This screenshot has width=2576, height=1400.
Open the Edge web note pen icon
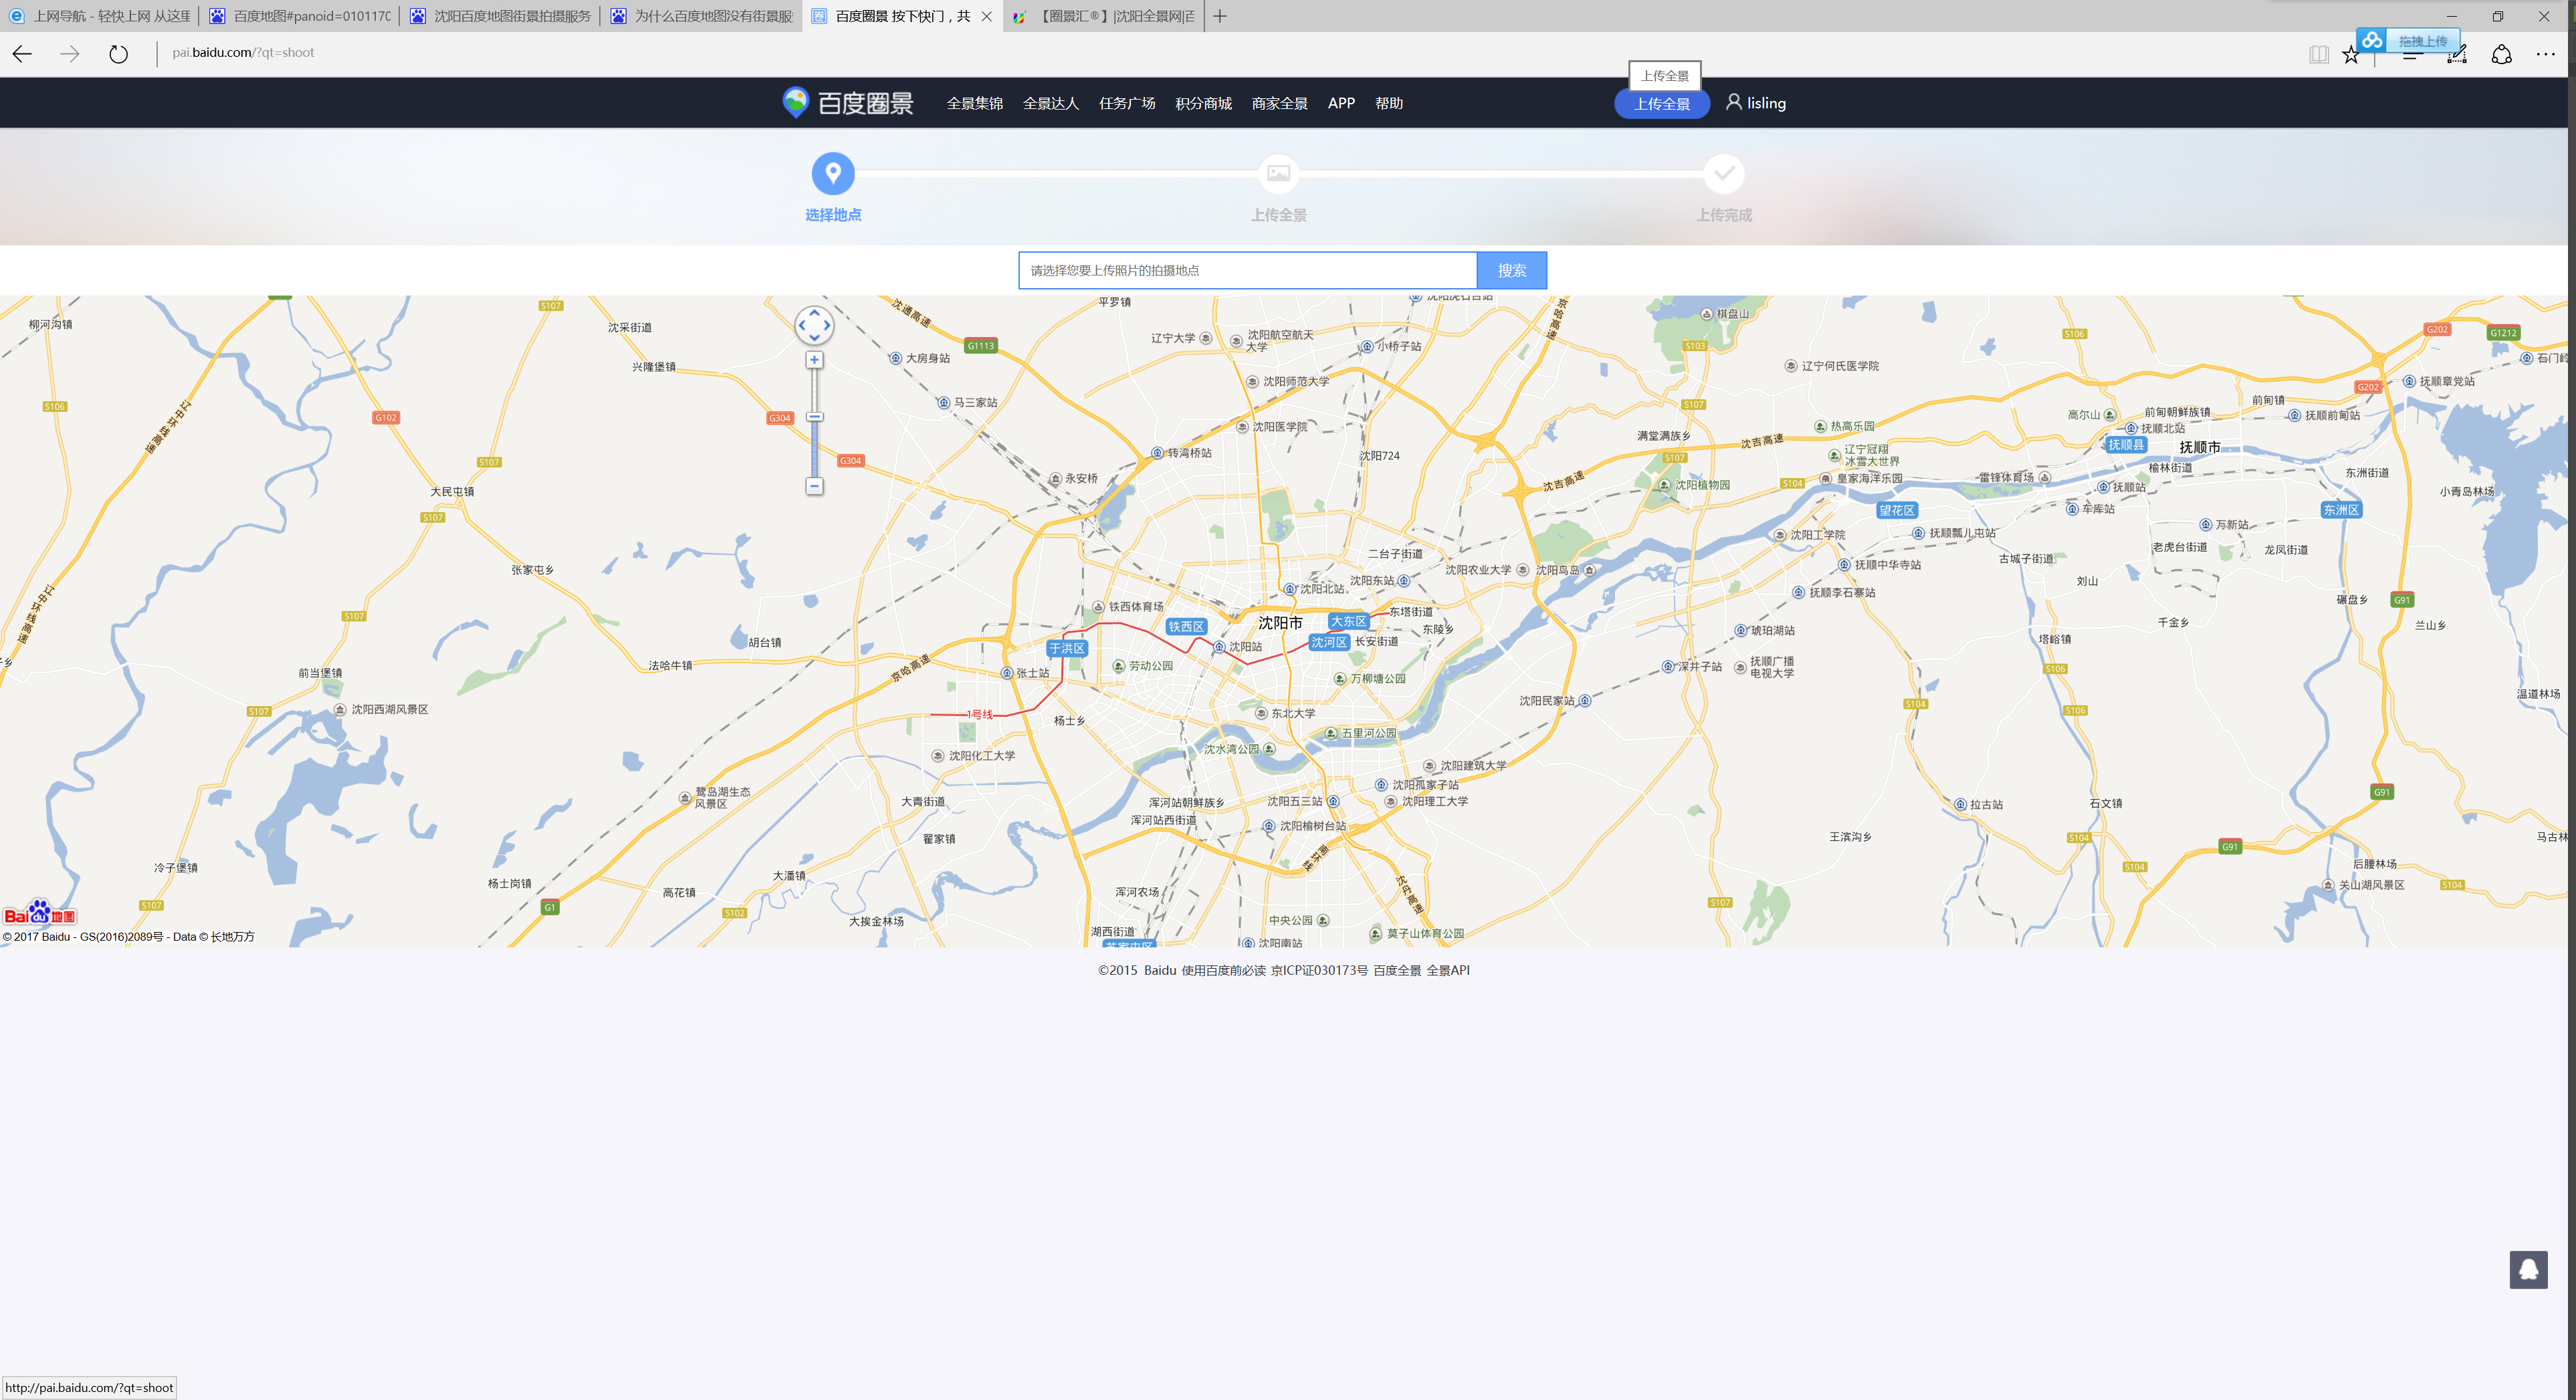(2457, 55)
